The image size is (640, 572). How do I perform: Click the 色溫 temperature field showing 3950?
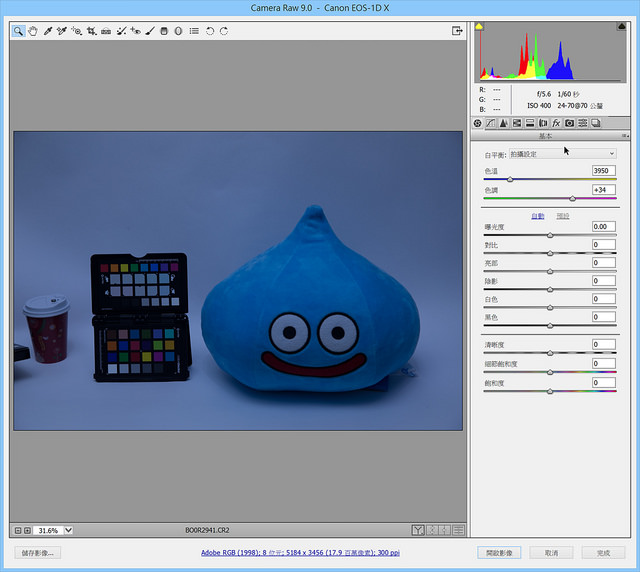tap(604, 171)
